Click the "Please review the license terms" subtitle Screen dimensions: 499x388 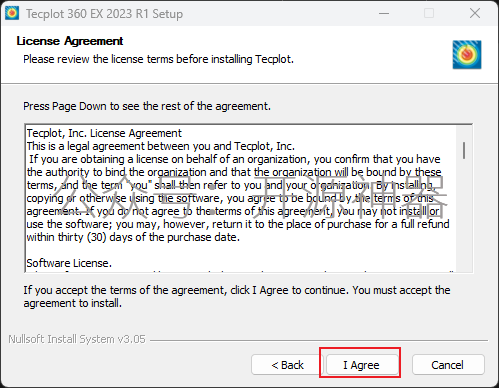pos(158,59)
